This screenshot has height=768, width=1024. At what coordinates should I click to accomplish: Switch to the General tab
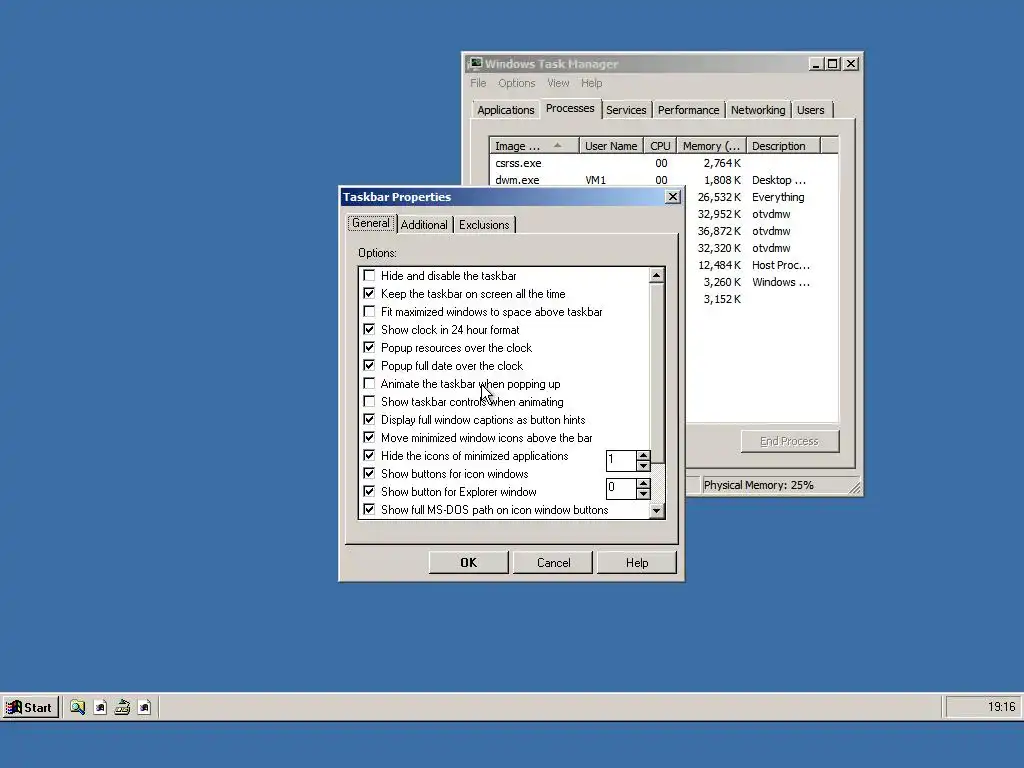pyautogui.click(x=371, y=223)
